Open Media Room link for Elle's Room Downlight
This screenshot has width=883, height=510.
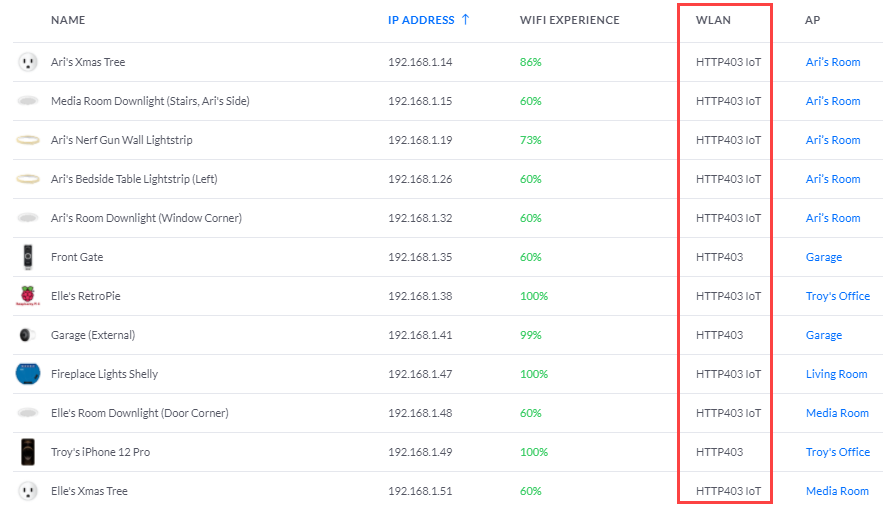tap(837, 413)
